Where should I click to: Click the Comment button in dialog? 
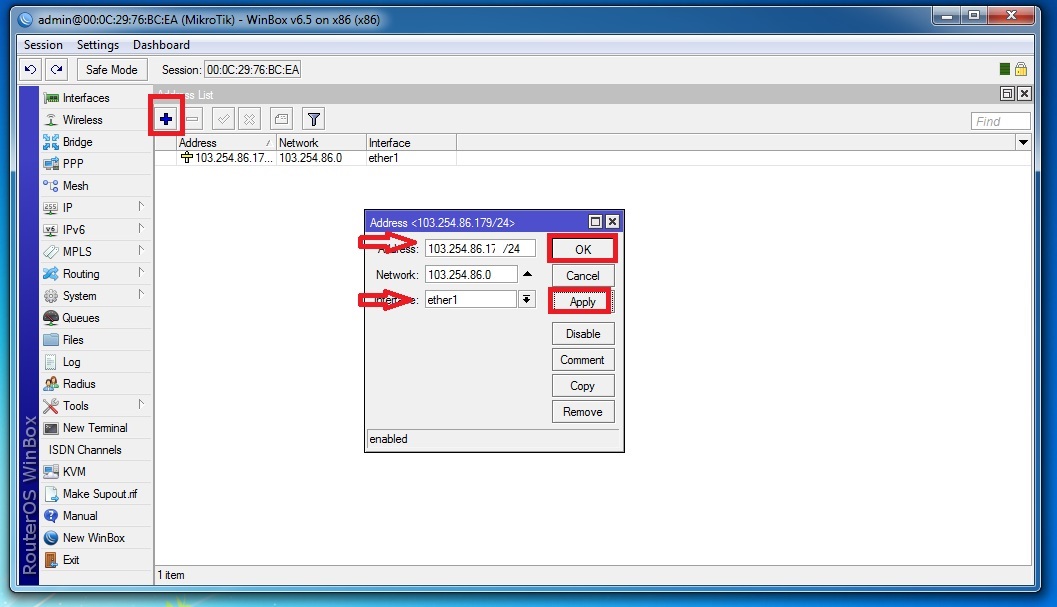tap(582, 359)
